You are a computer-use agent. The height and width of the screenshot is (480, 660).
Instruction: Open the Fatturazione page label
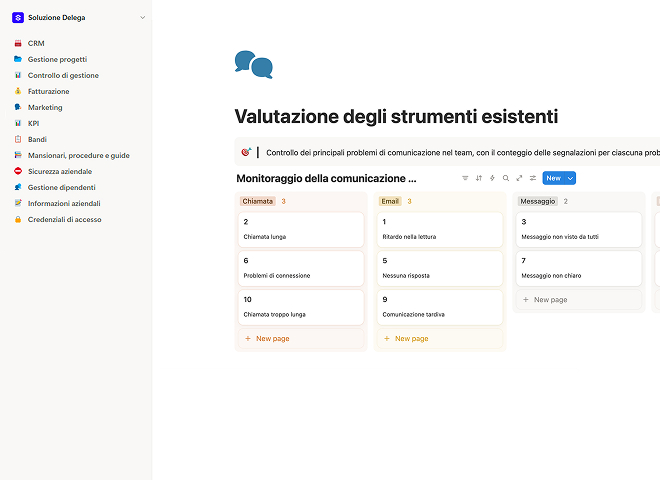(x=48, y=91)
